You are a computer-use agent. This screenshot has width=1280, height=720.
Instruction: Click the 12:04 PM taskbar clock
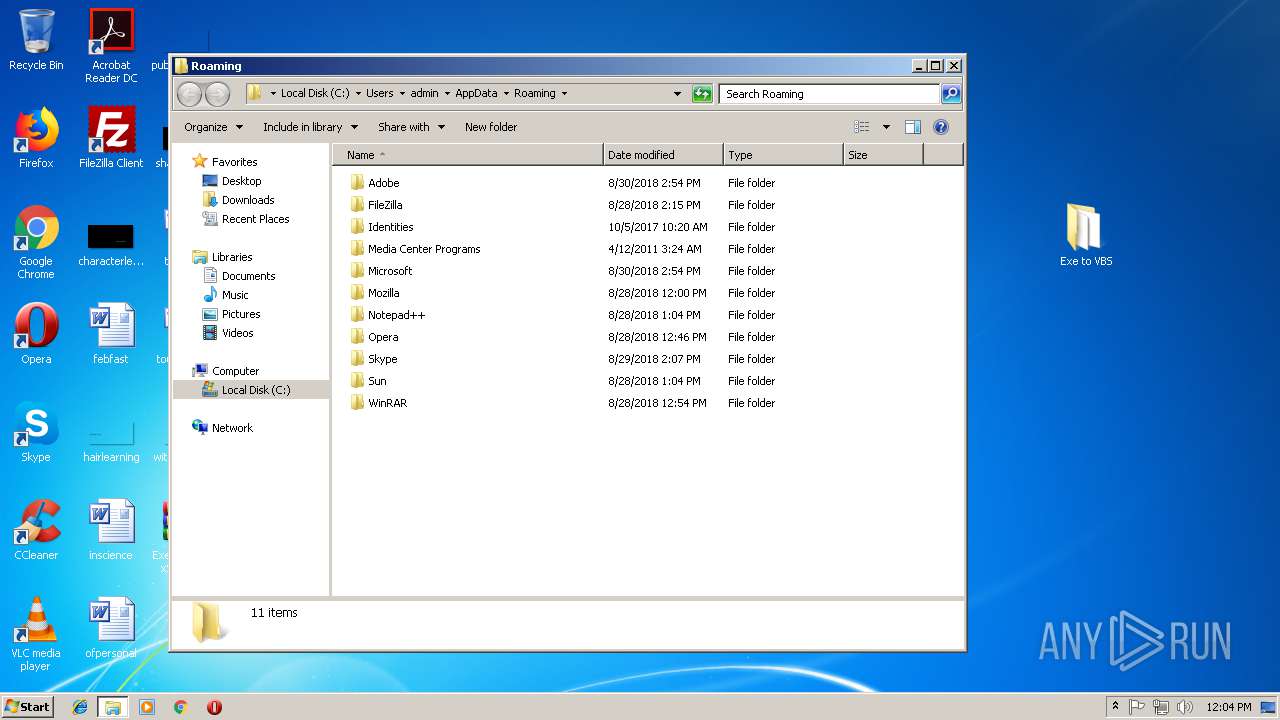(1229, 707)
